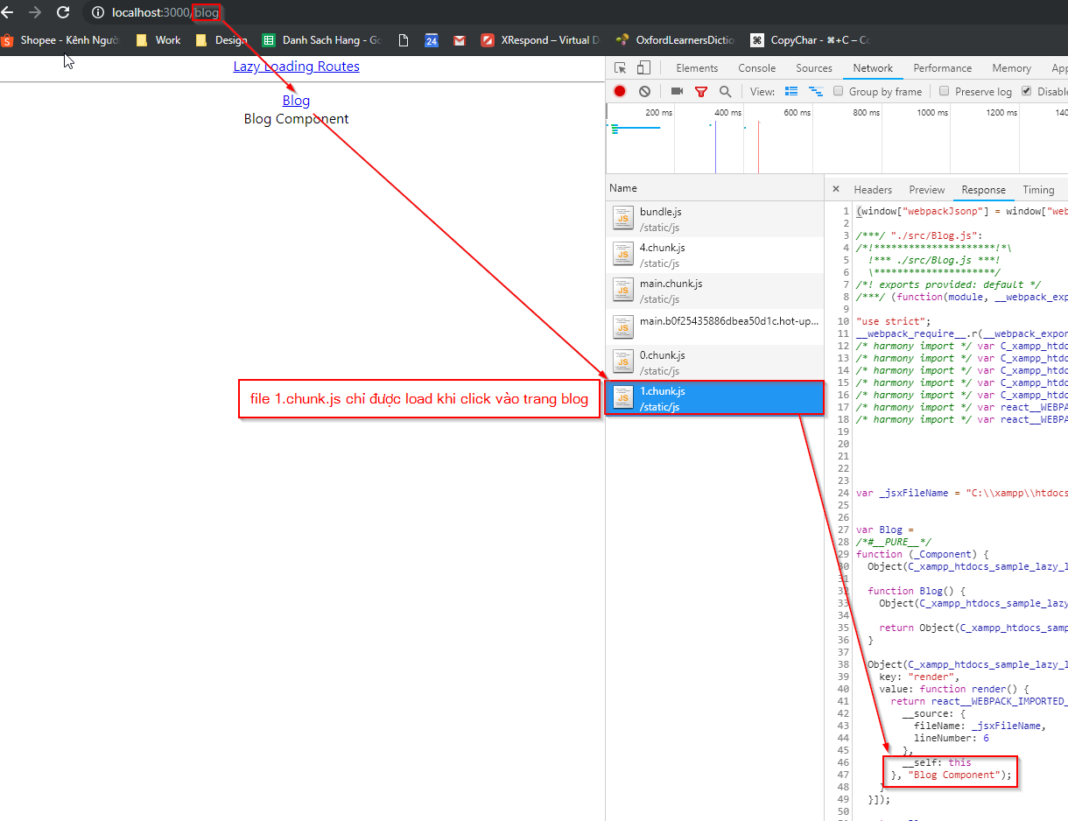Viewport: 1068px width, 821px height.
Task: Uncheck the Disable cache checkbox
Action: (1026, 91)
